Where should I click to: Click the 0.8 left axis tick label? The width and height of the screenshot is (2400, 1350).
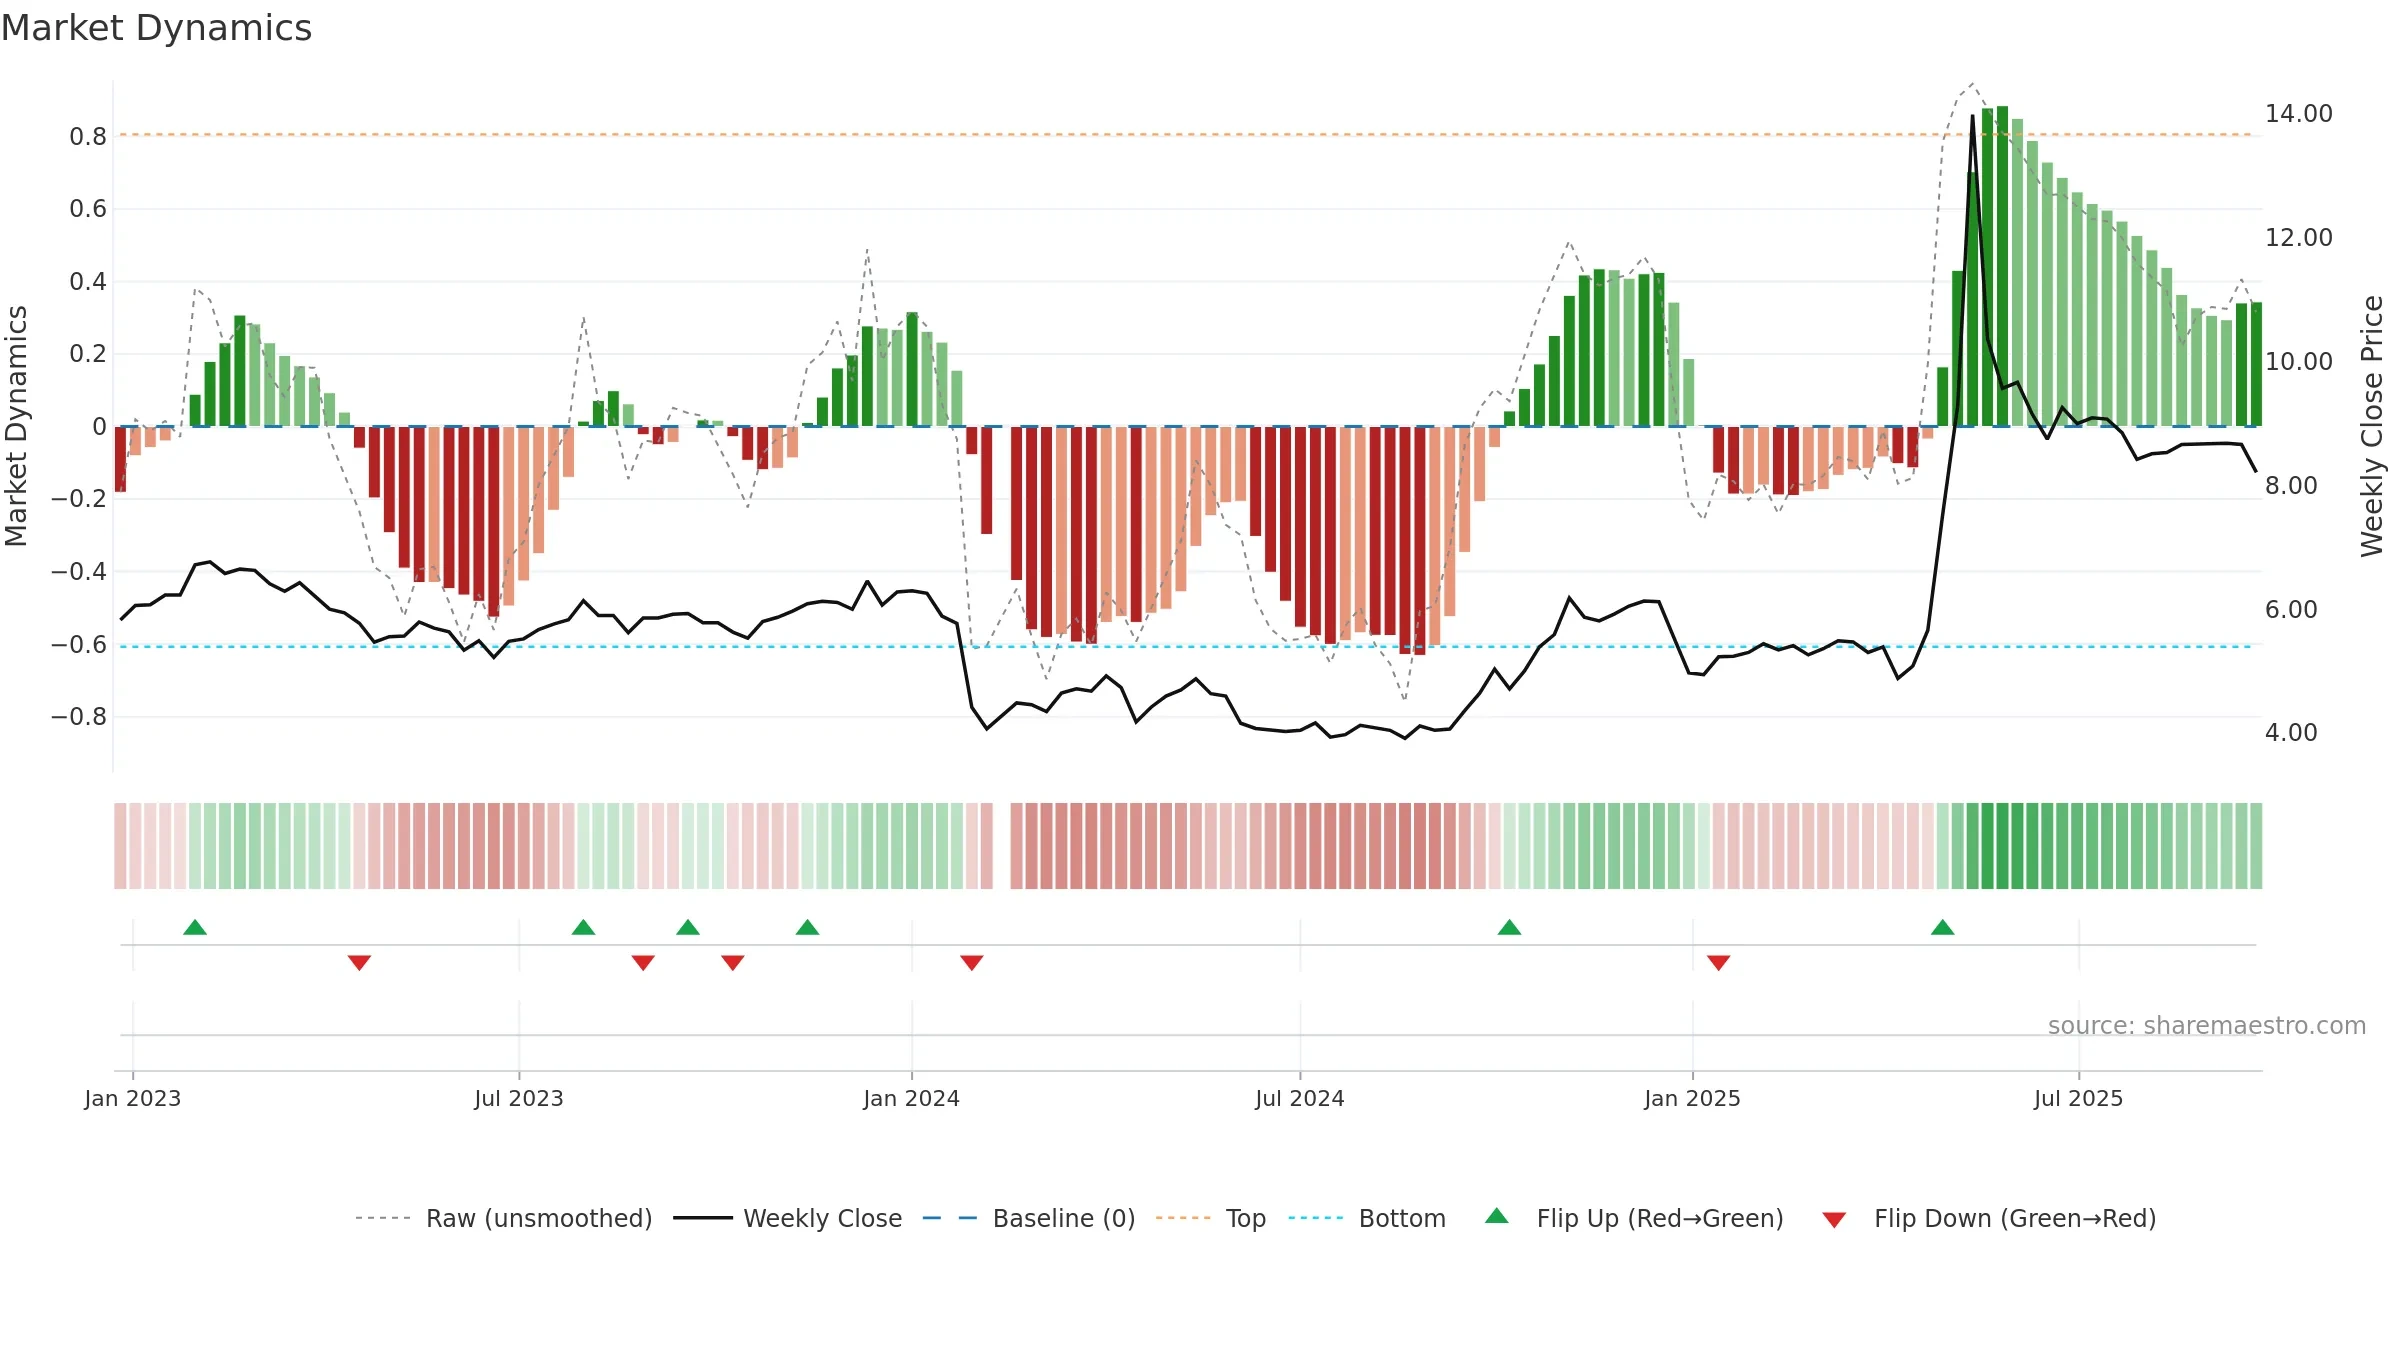[x=88, y=136]
